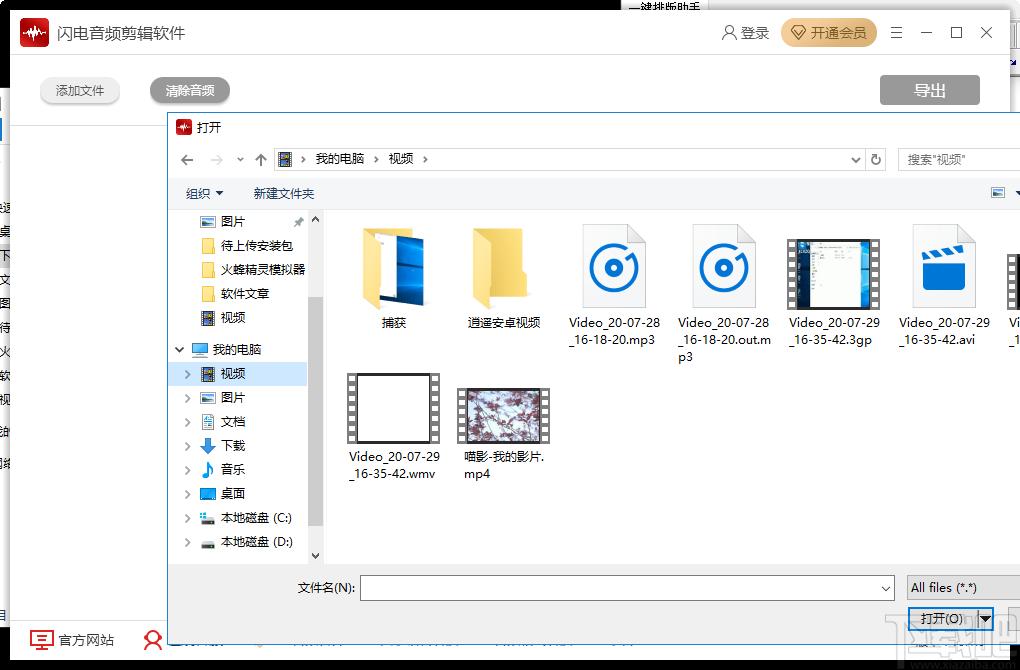Open the file name dropdown arrow
The height and width of the screenshot is (670, 1020).
tap(886, 588)
